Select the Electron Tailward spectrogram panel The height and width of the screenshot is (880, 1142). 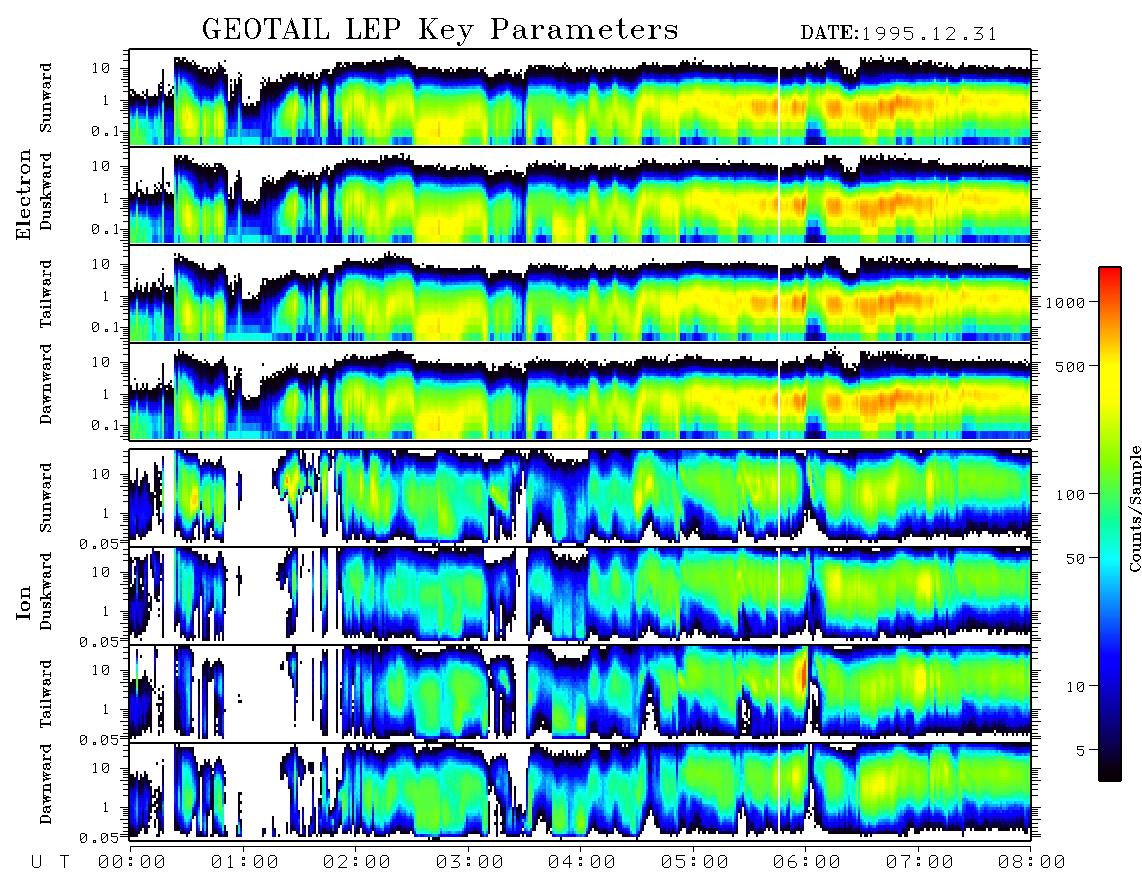point(580,294)
